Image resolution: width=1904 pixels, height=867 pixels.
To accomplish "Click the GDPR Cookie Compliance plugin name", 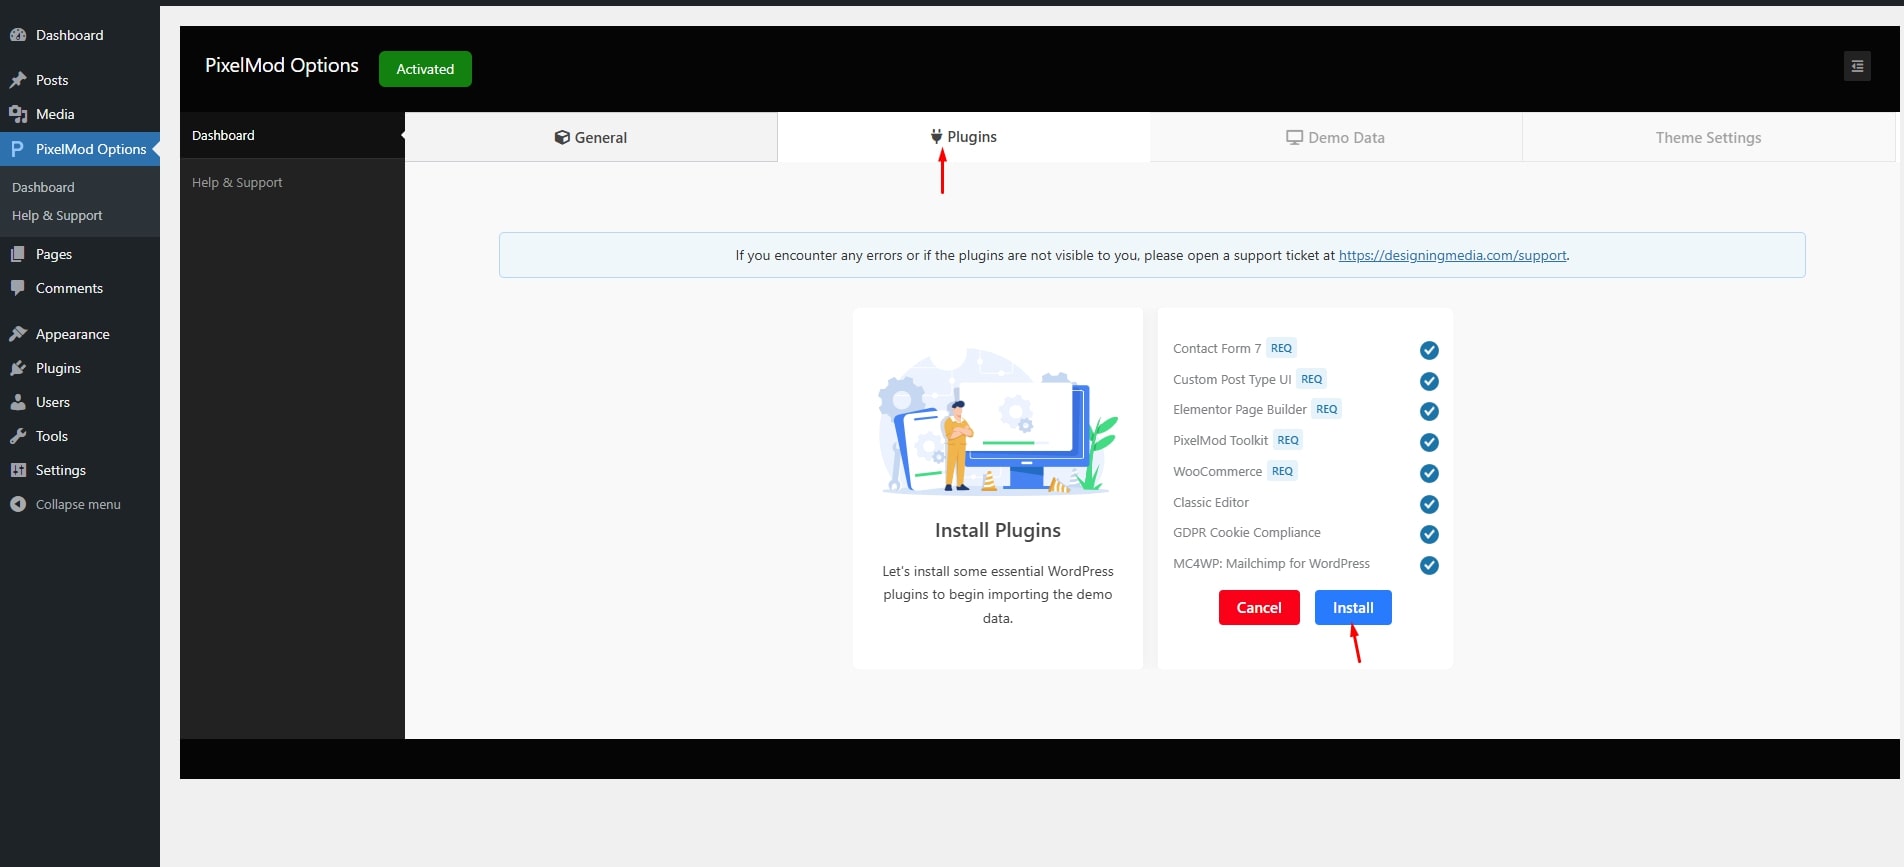I will point(1247,532).
